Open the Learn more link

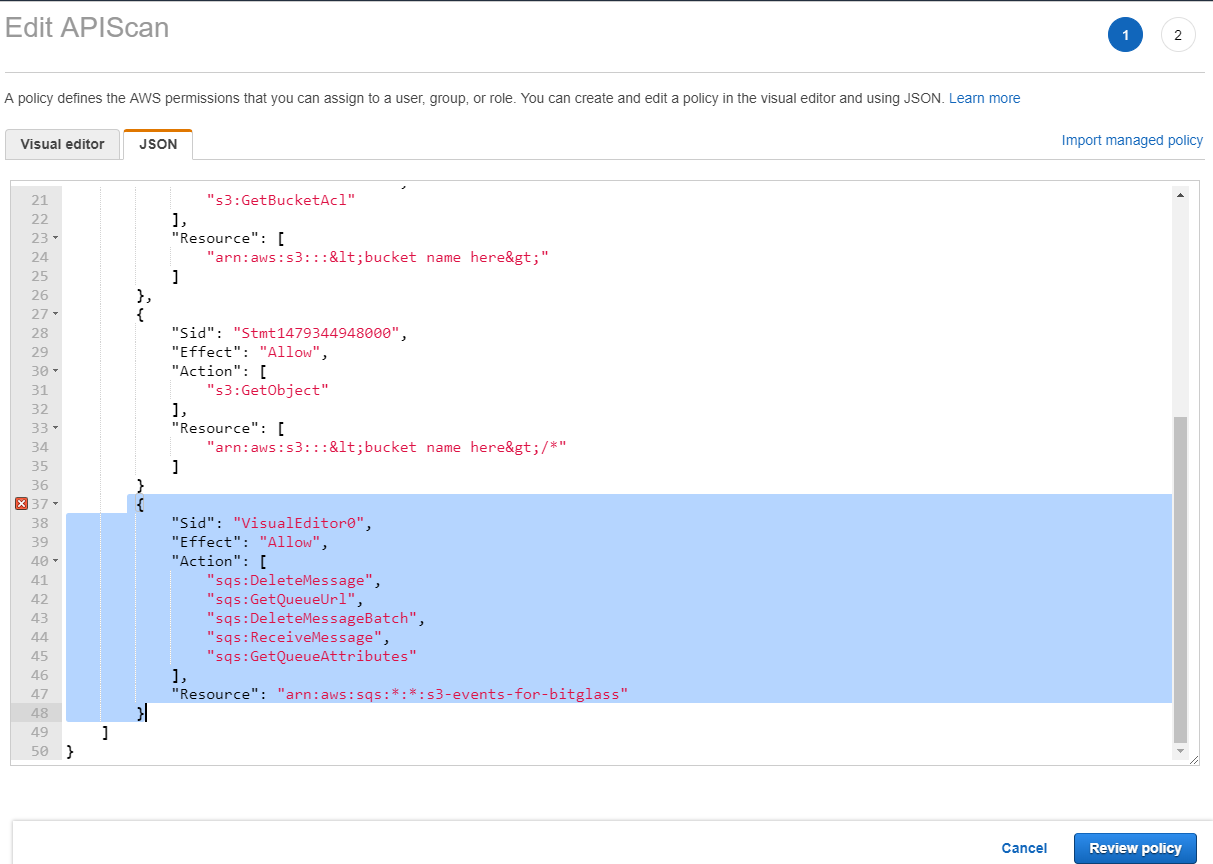(x=984, y=98)
